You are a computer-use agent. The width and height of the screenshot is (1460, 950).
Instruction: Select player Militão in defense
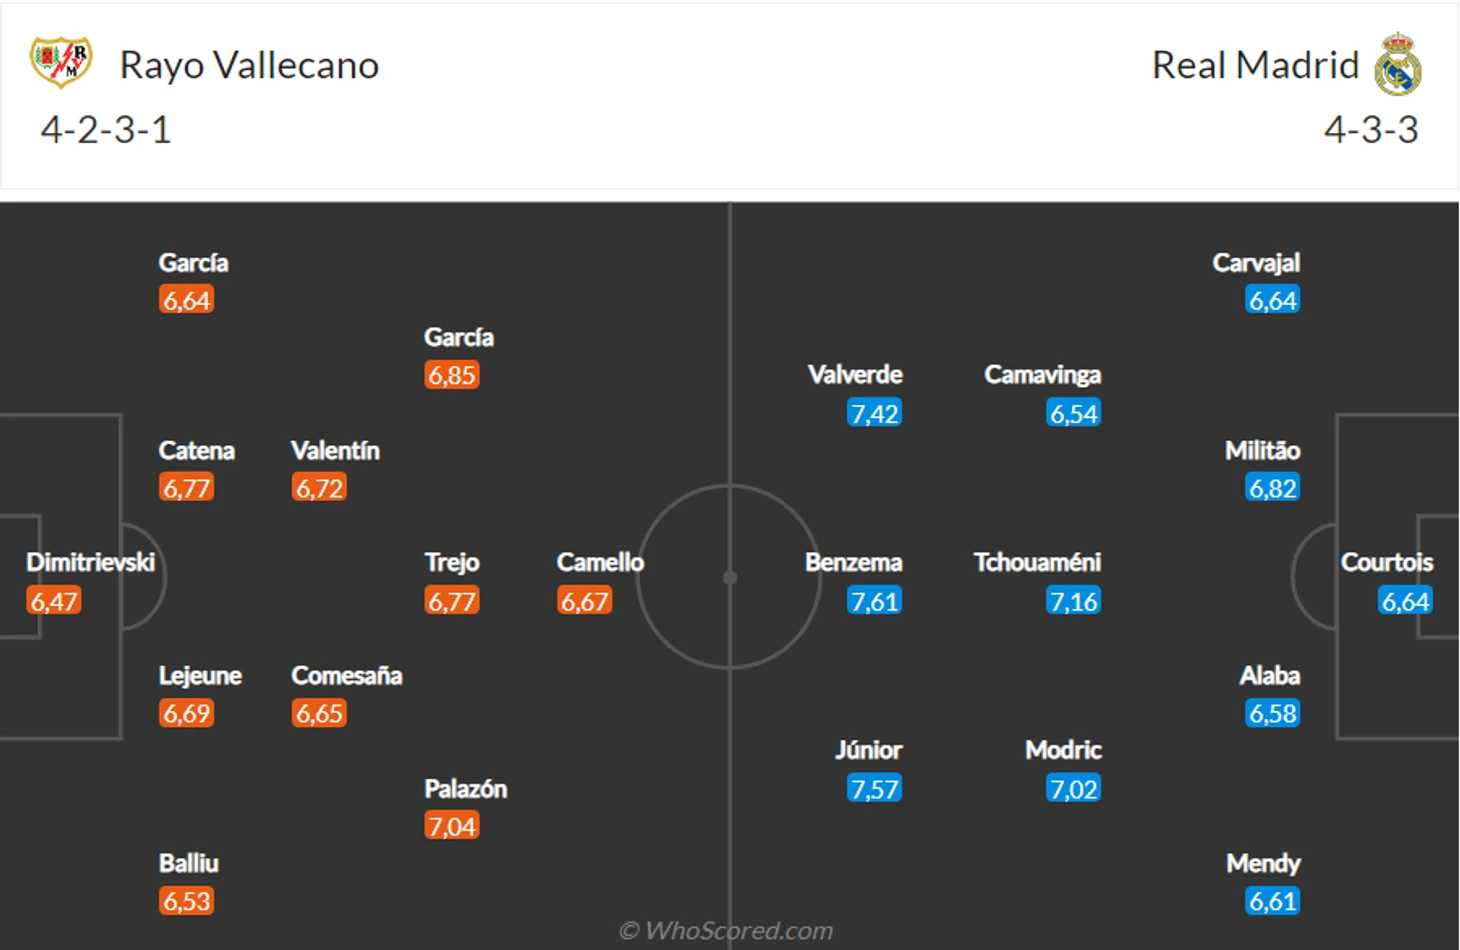pos(1262,450)
